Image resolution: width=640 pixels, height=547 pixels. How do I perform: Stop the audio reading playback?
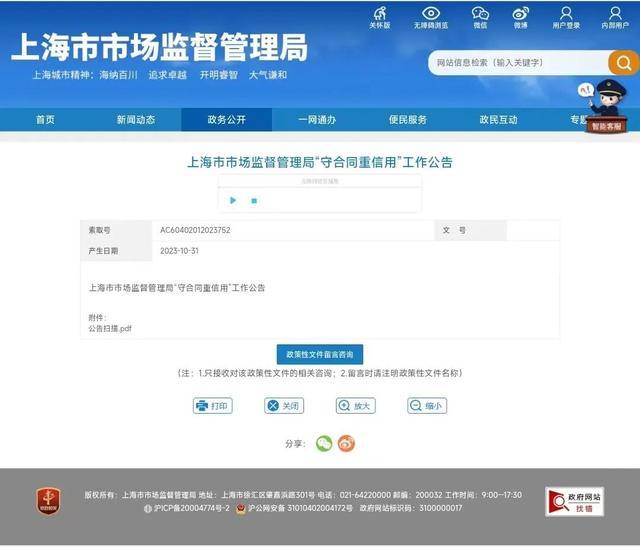(254, 200)
